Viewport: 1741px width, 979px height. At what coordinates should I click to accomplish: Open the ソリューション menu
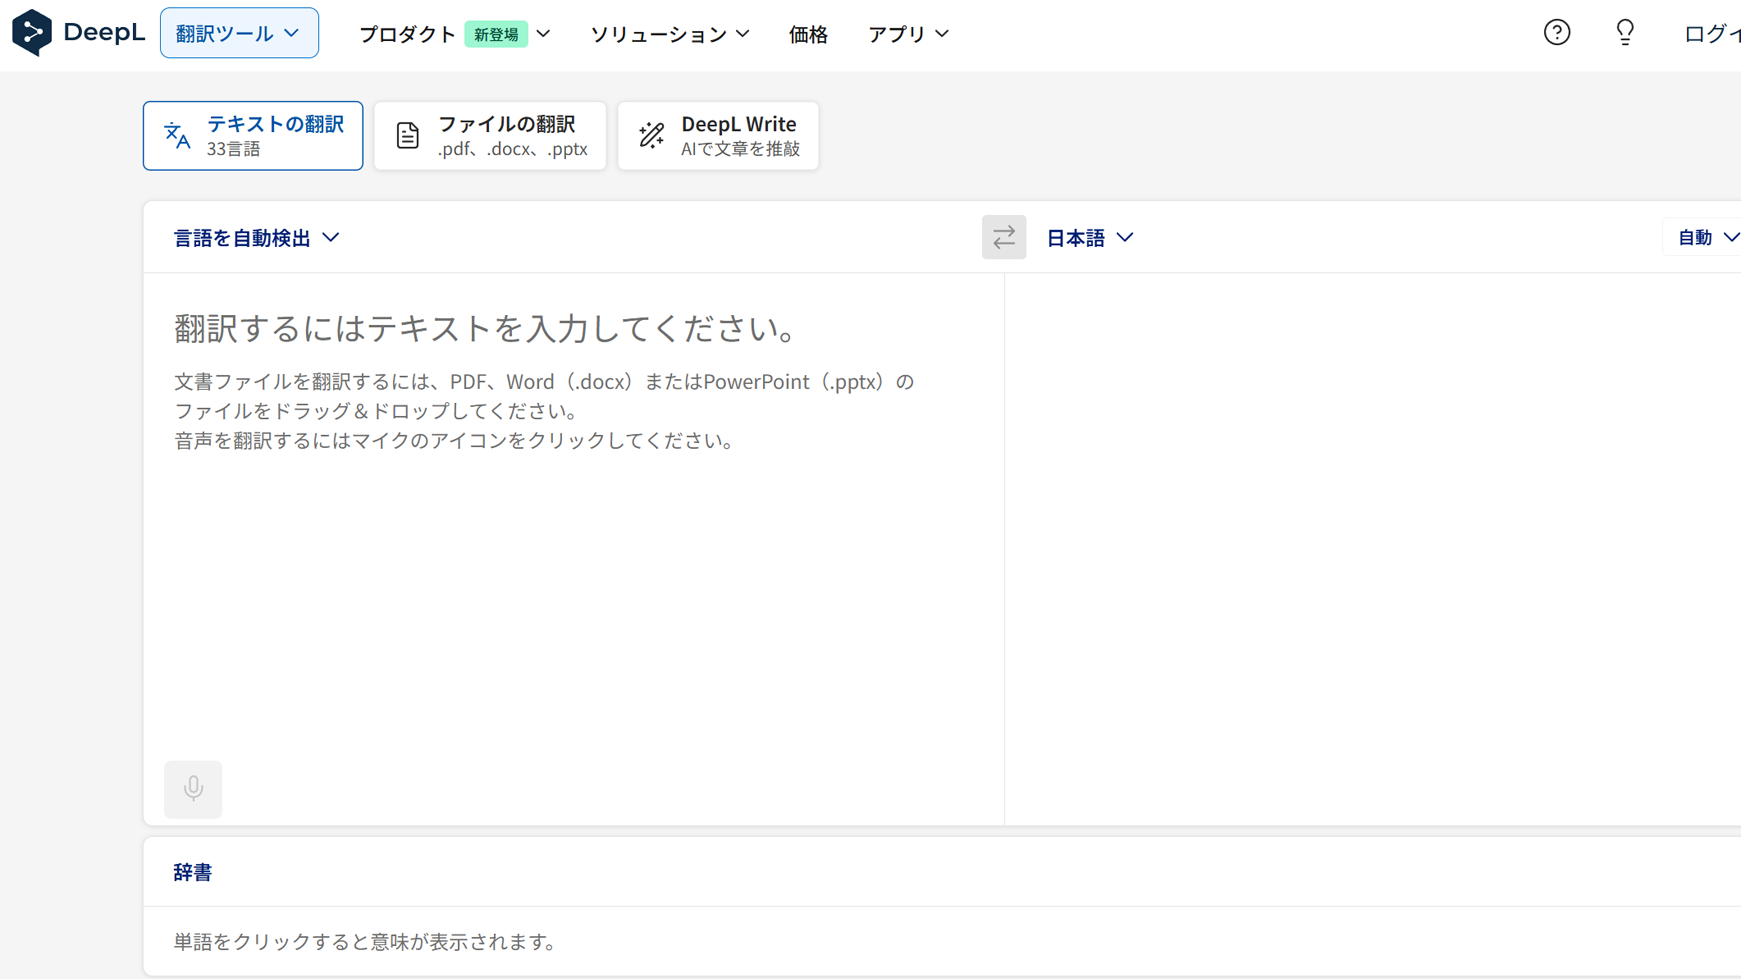pyautogui.click(x=659, y=33)
